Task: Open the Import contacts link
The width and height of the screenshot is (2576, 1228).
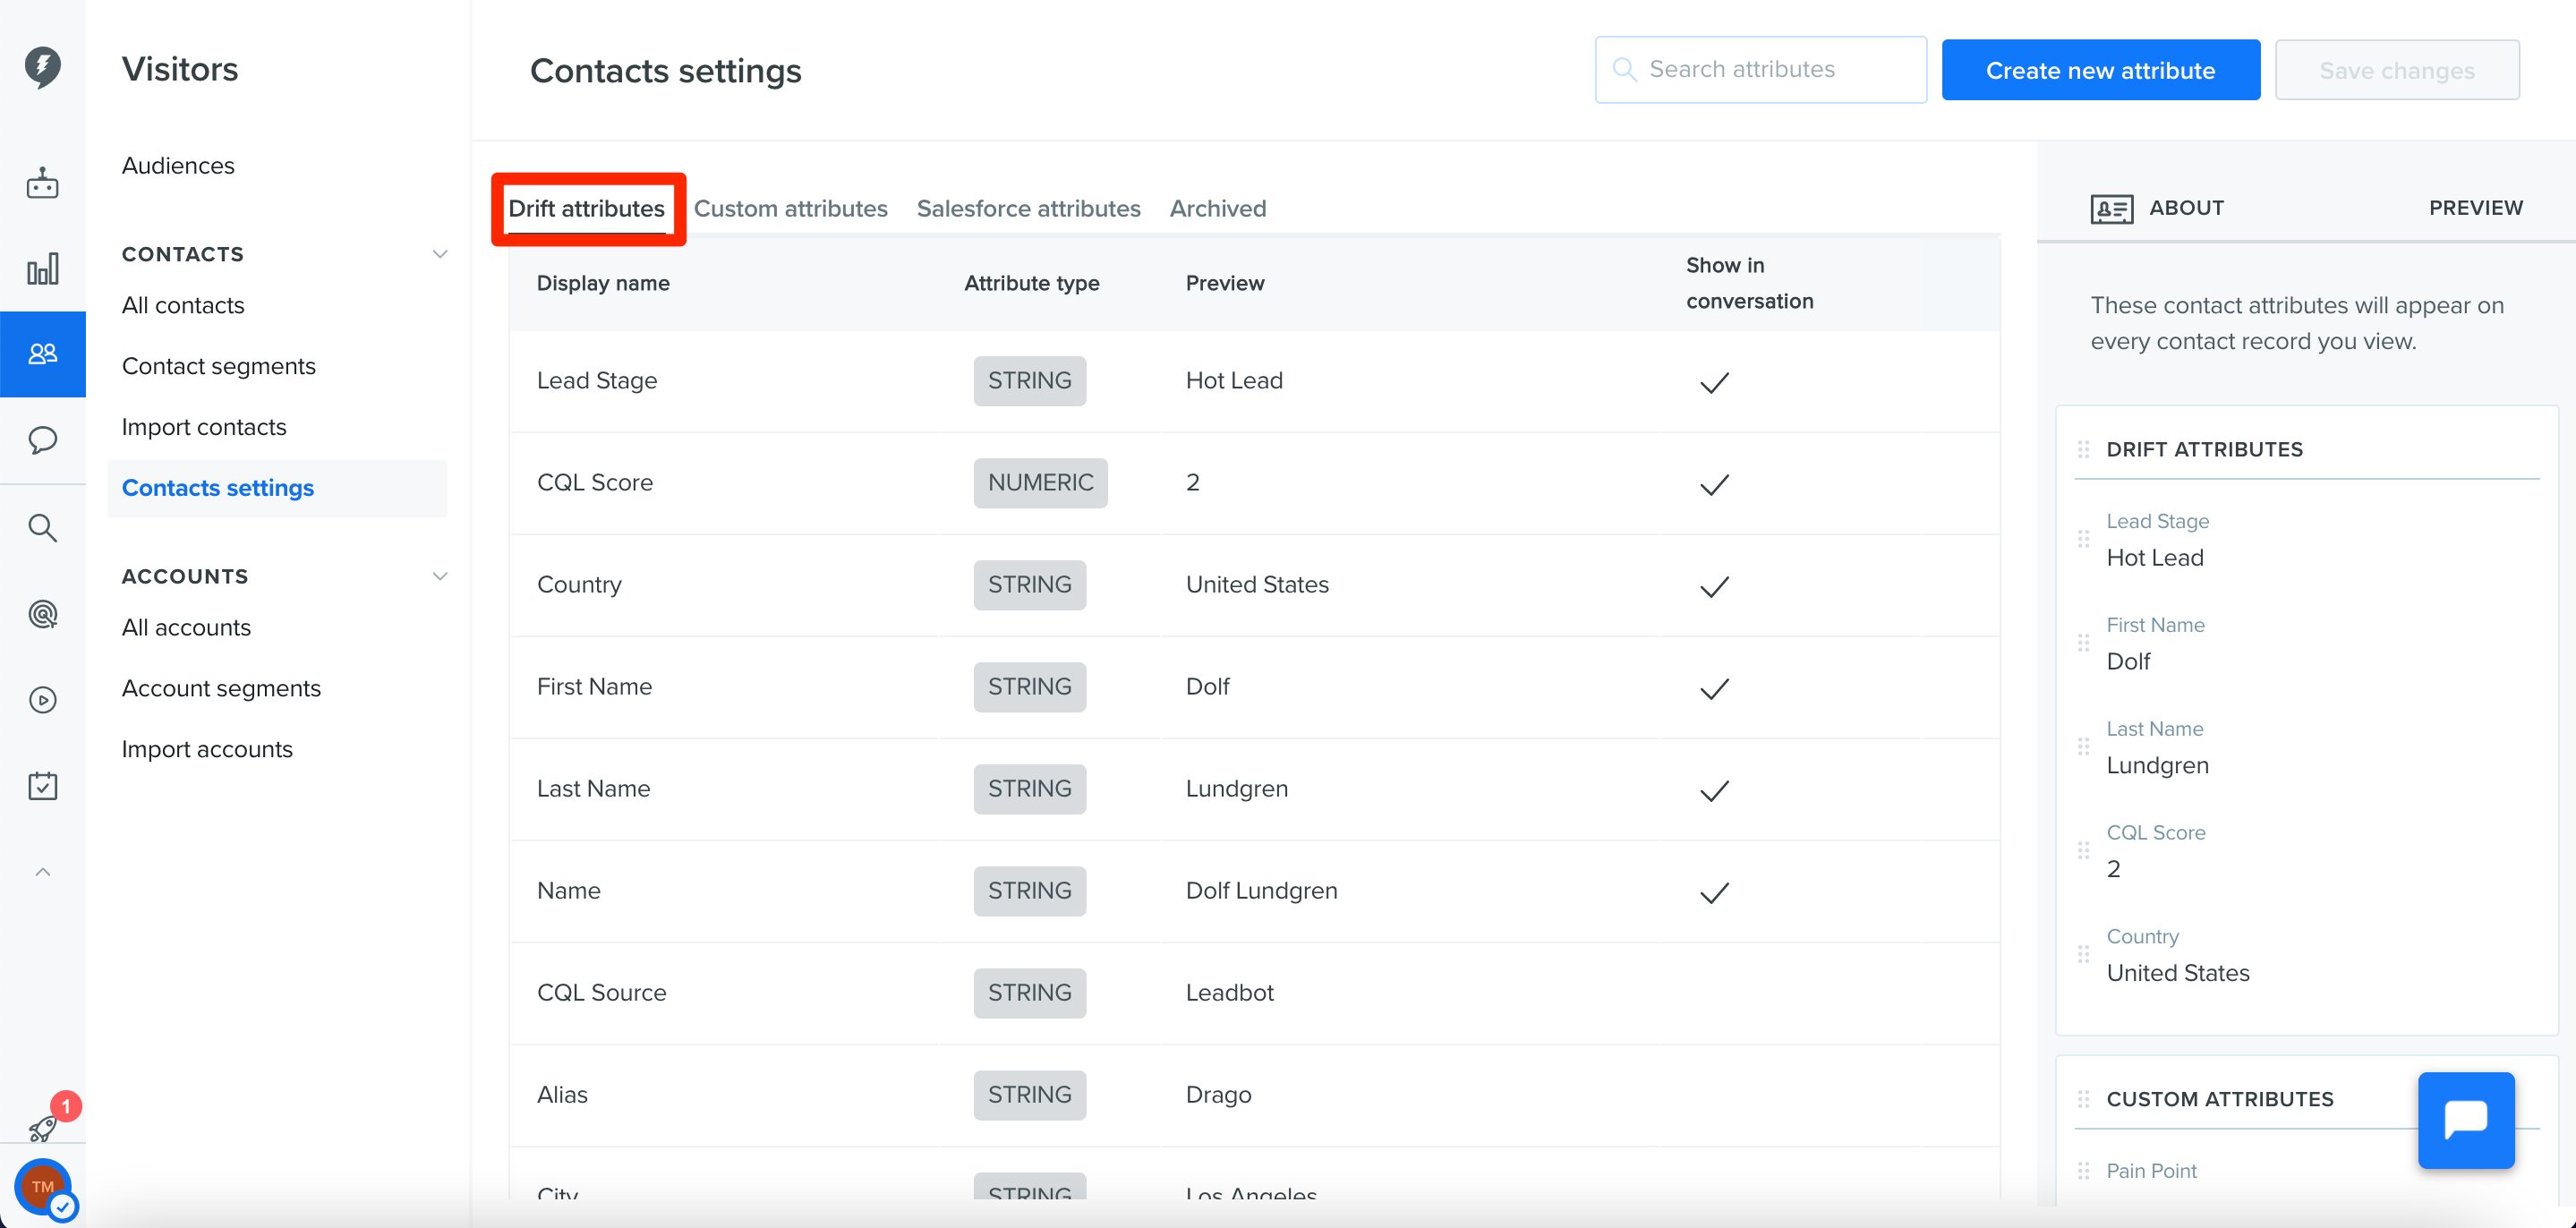Action: 204,427
